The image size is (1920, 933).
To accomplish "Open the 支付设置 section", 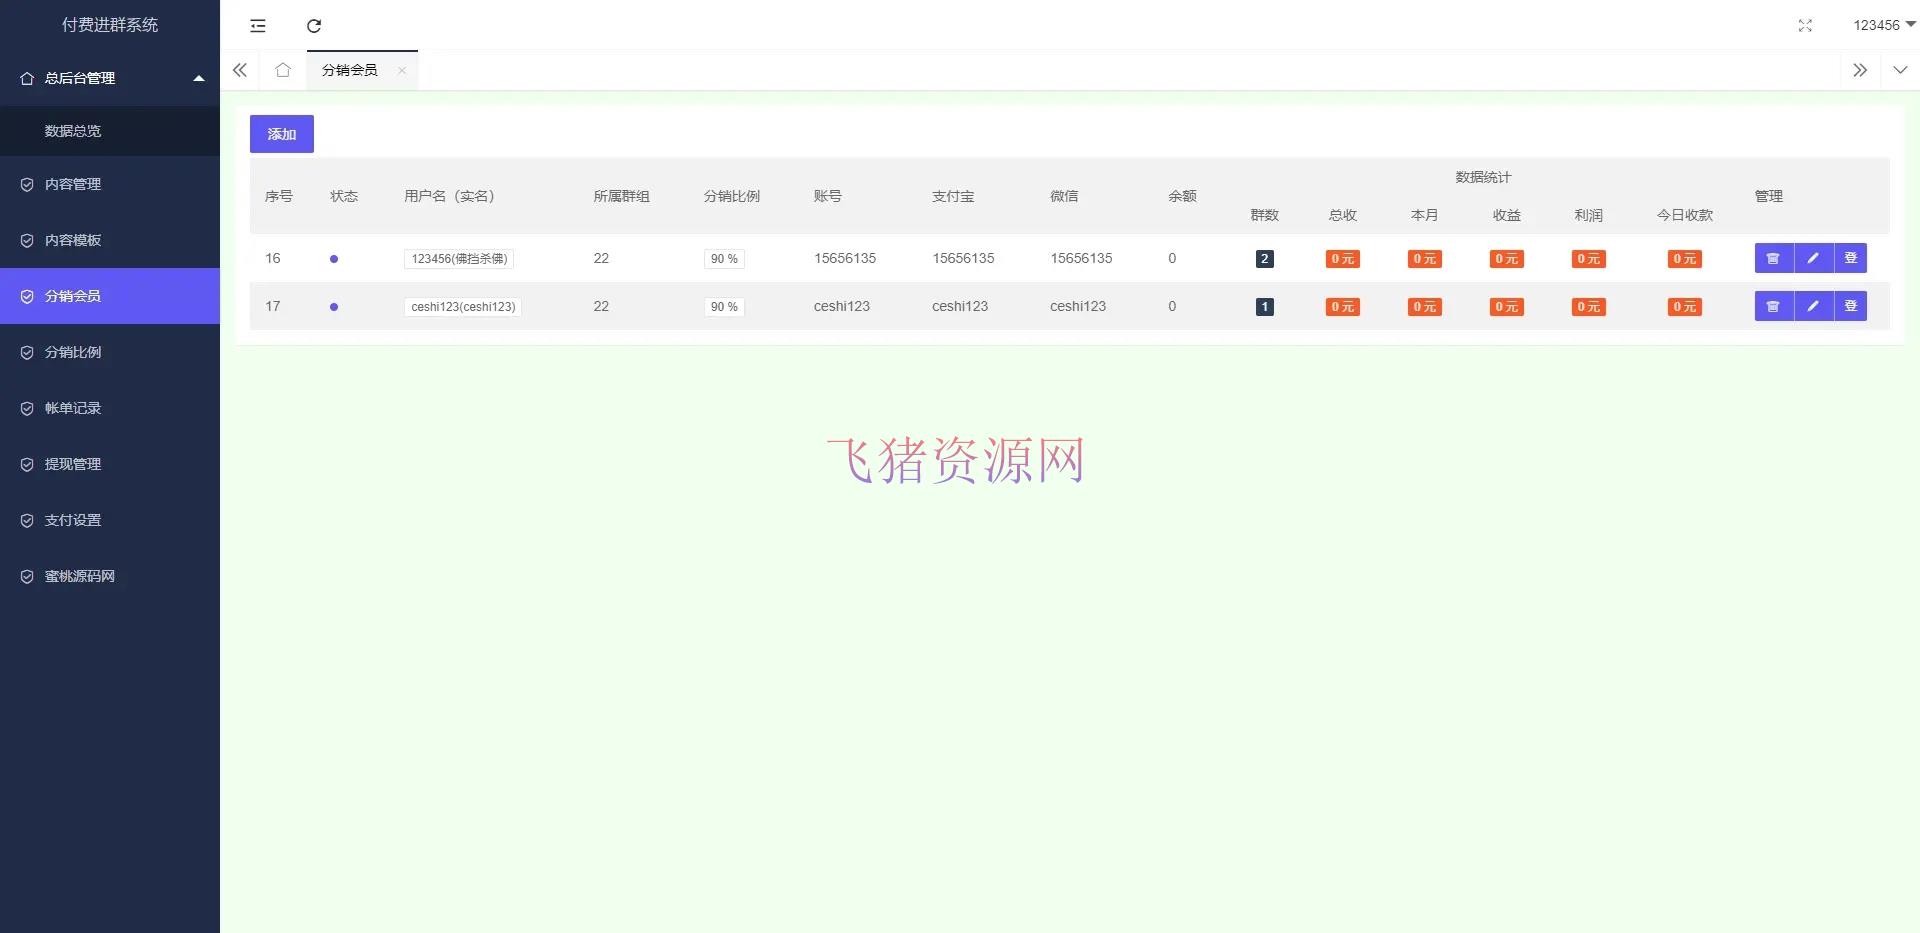I will click(72, 520).
